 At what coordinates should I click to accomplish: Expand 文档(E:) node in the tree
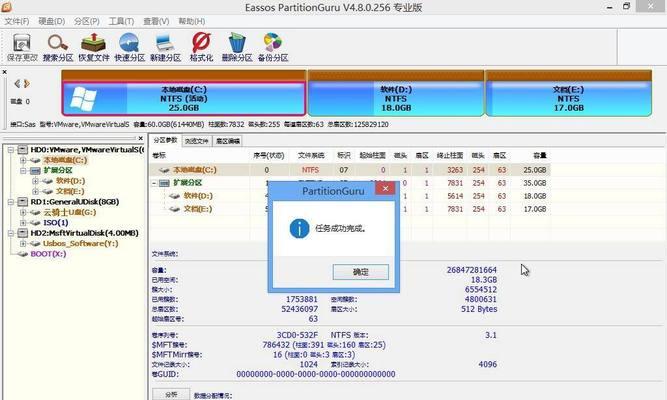pos(35,191)
